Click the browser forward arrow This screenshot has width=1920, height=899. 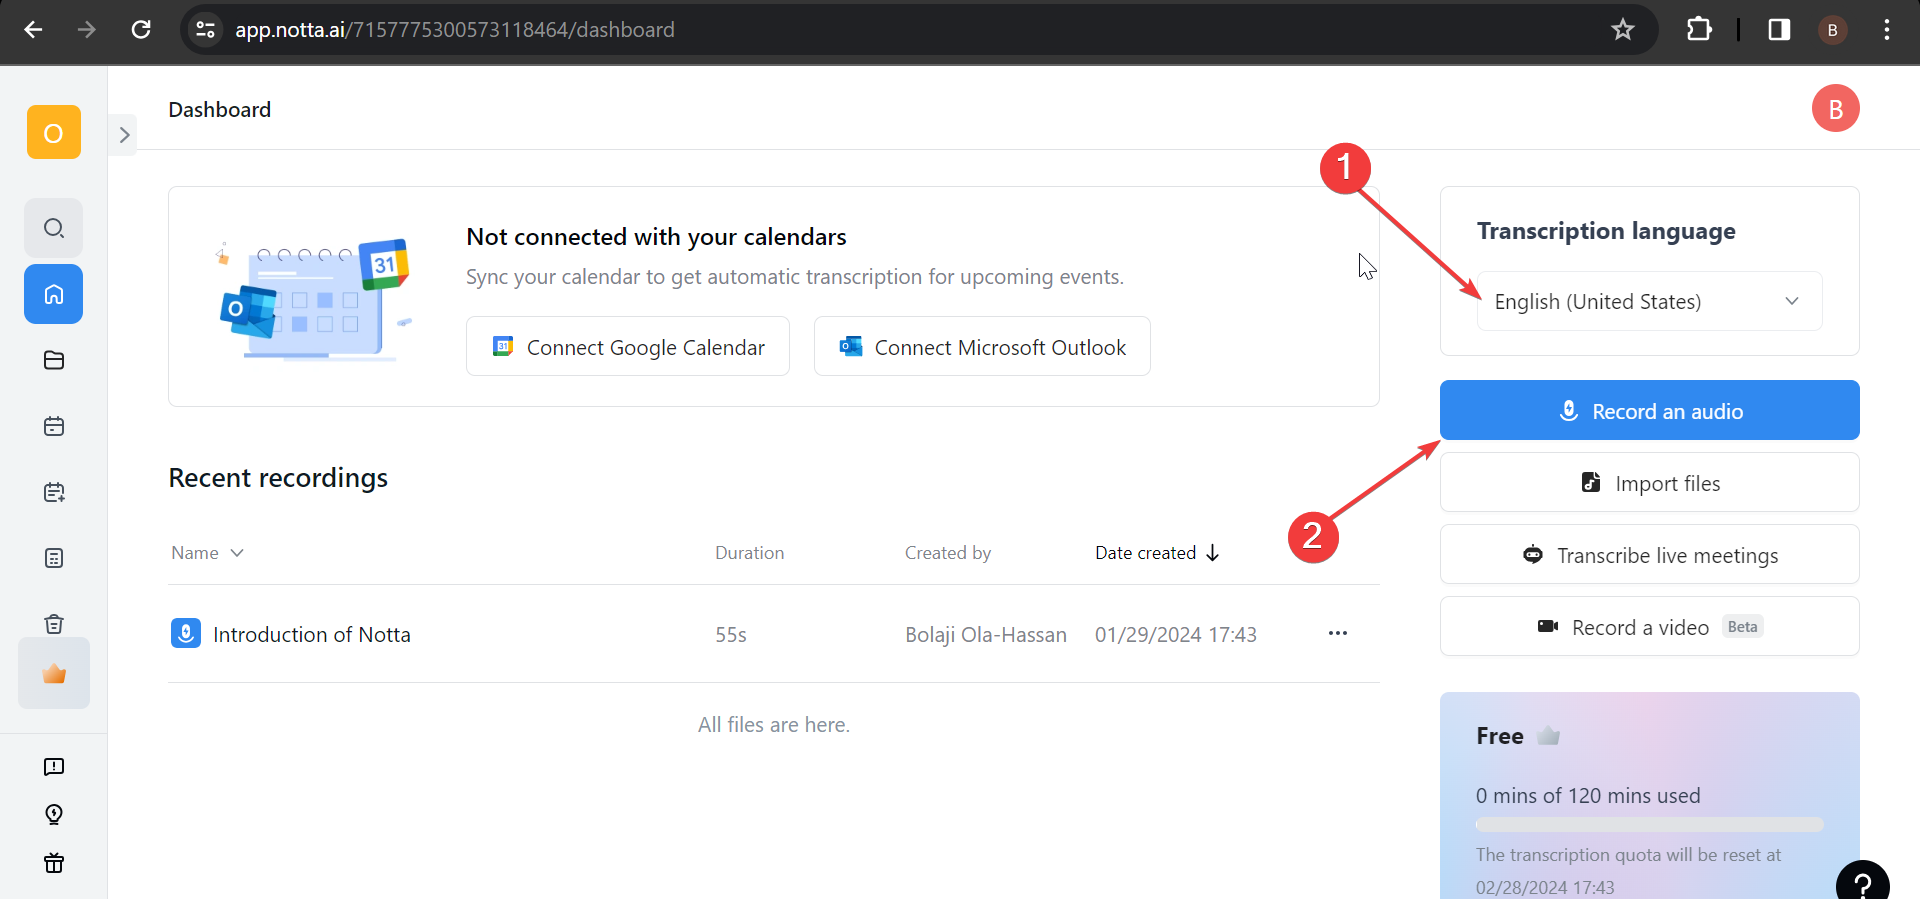coord(87,30)
